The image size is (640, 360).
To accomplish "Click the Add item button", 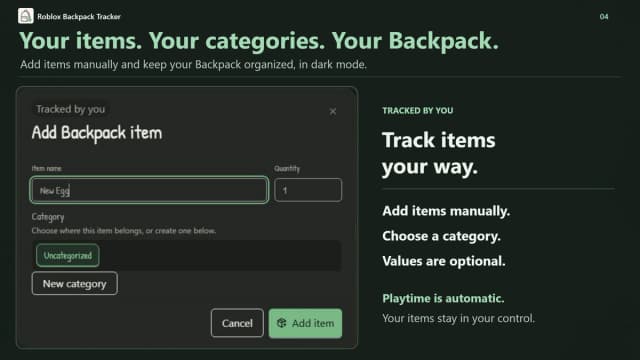I will [x=305, y=323].
